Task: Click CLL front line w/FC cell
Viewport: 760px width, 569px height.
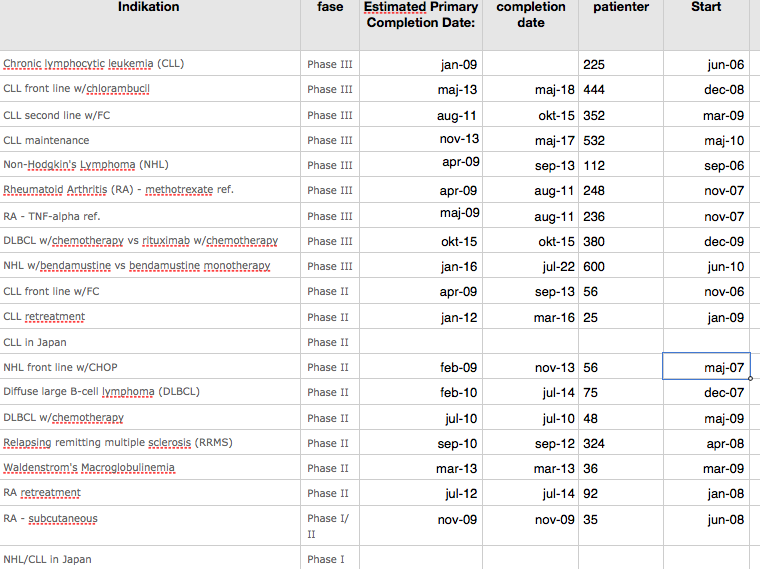Action: (150, 291)
